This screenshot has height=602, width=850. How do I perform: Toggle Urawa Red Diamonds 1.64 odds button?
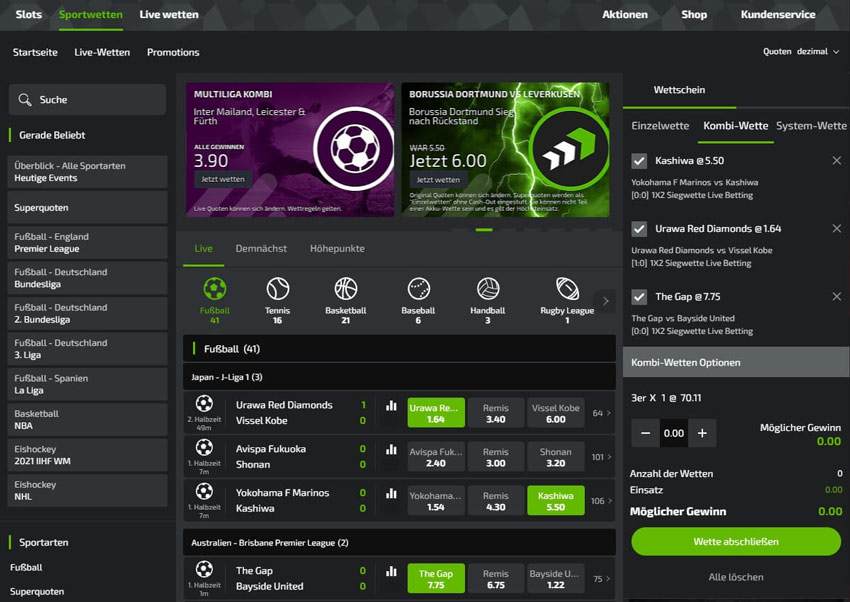[436, 413]
